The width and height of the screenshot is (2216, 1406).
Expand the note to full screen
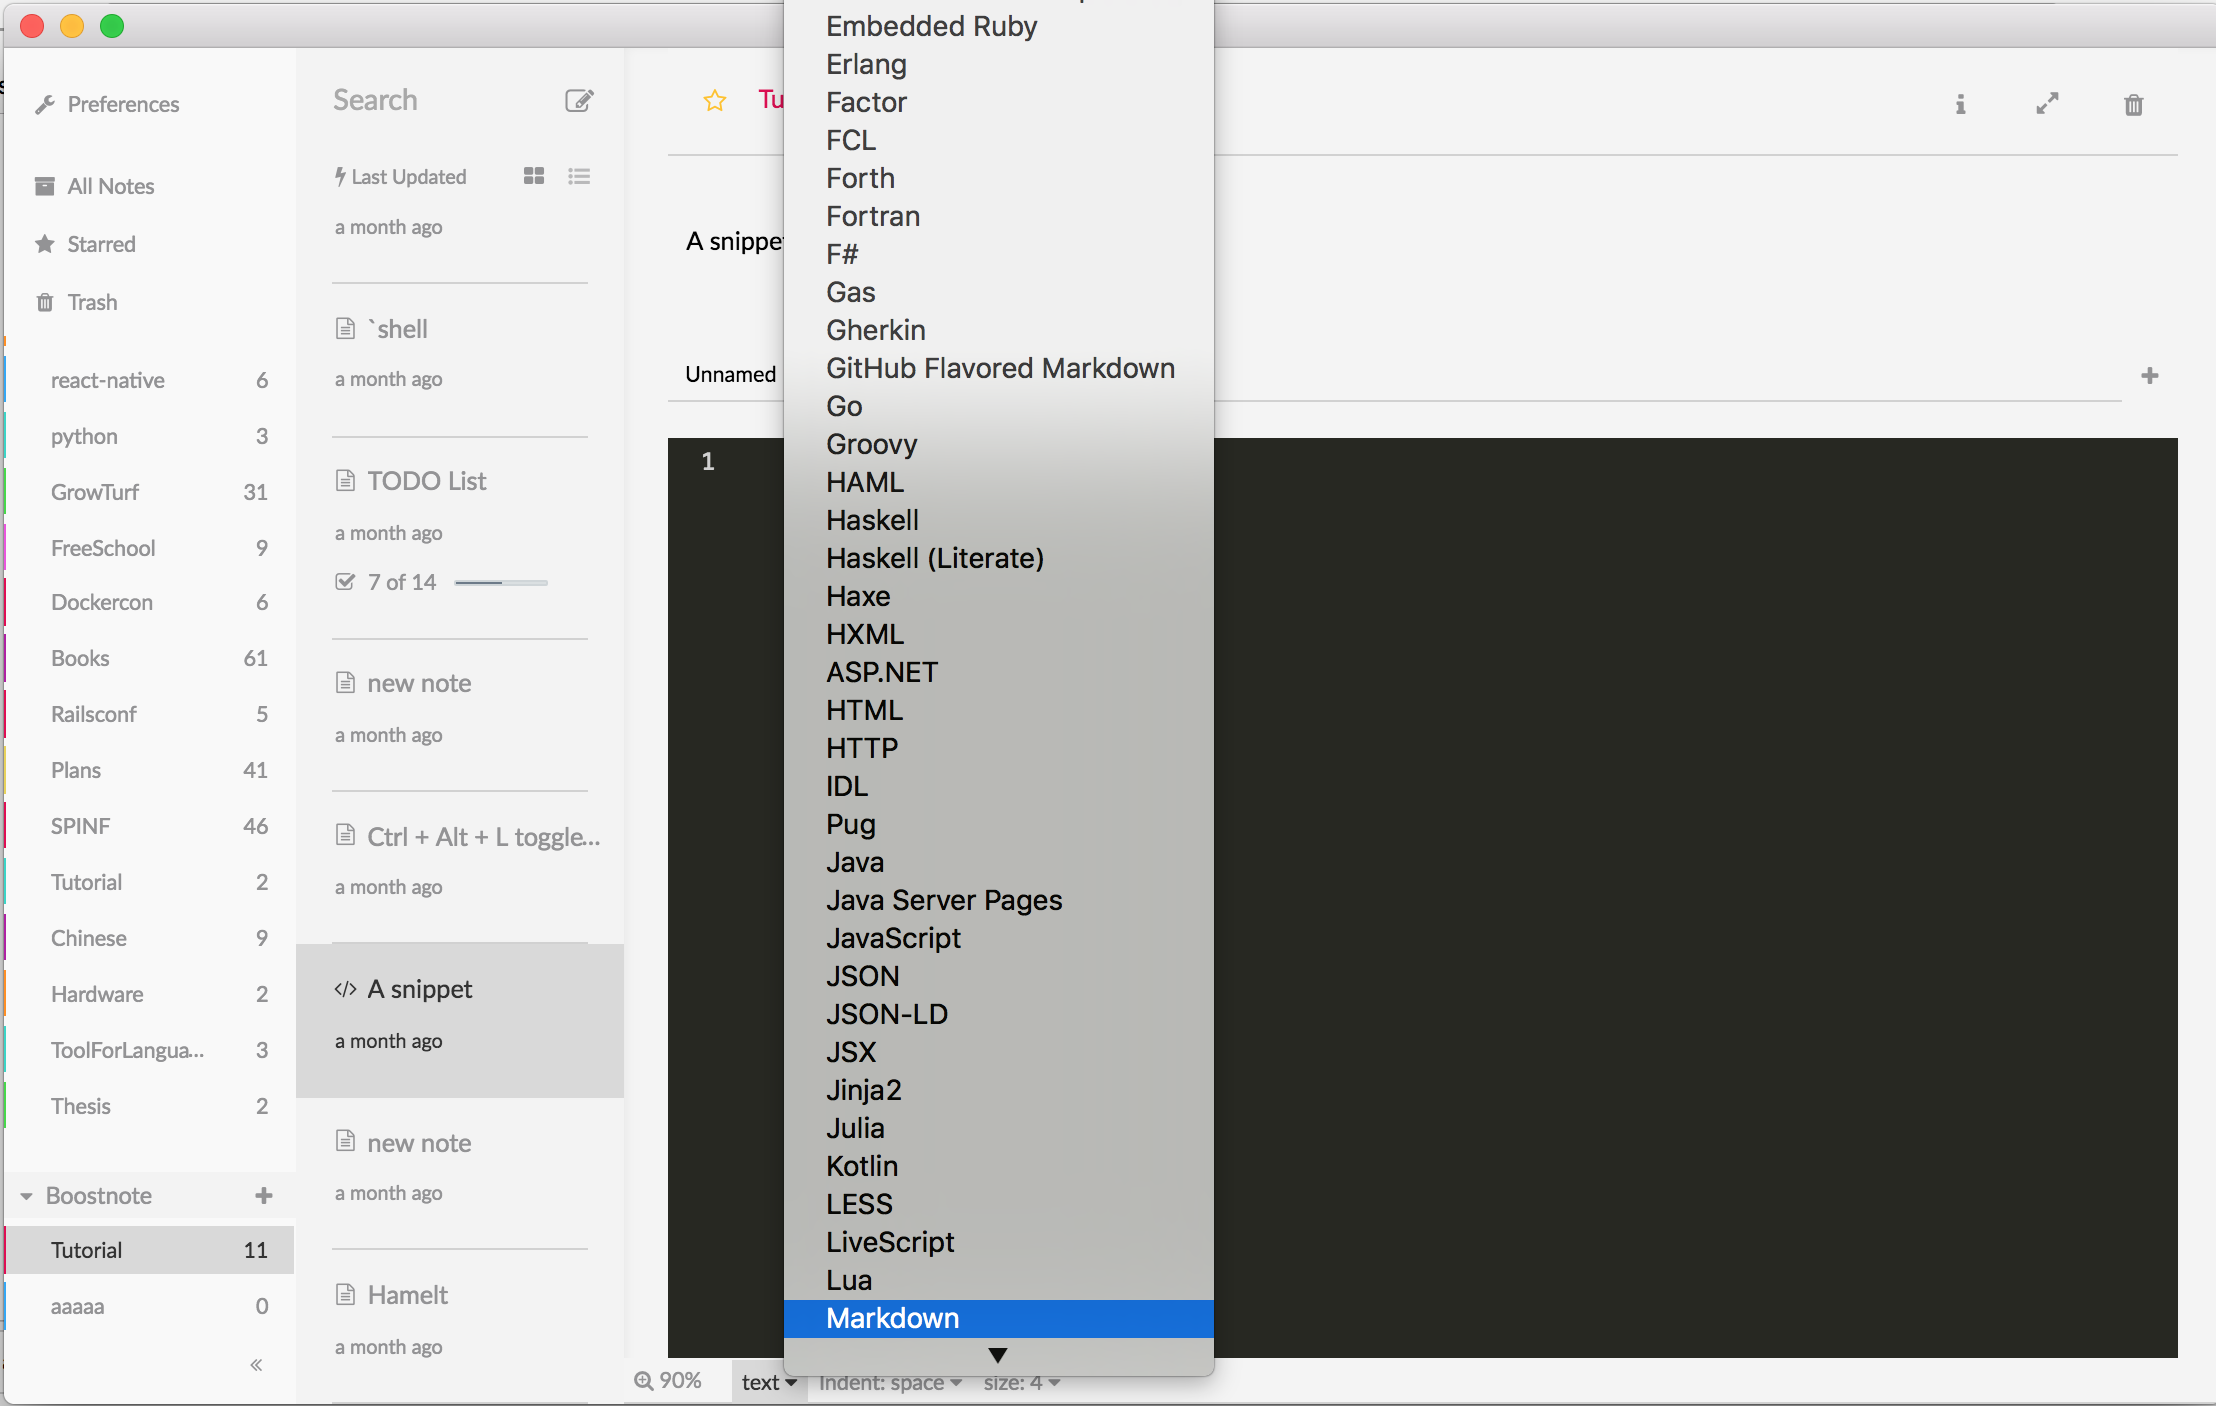tap(2048, 104)
